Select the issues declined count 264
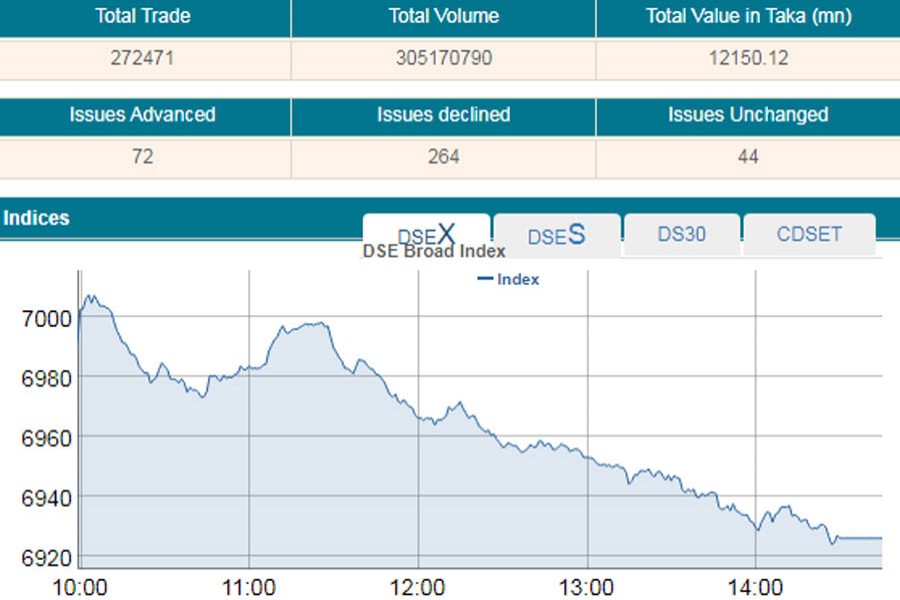 443,157
